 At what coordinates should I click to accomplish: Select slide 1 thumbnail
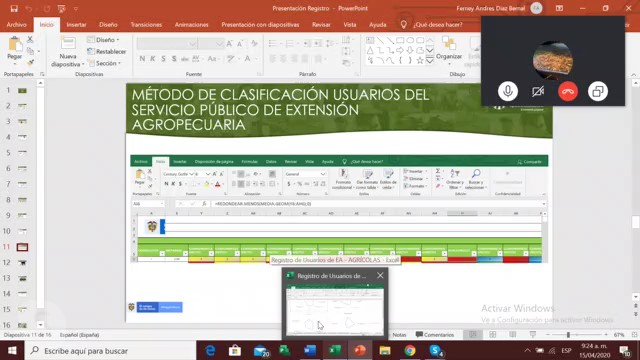click(x=22, y=90)
